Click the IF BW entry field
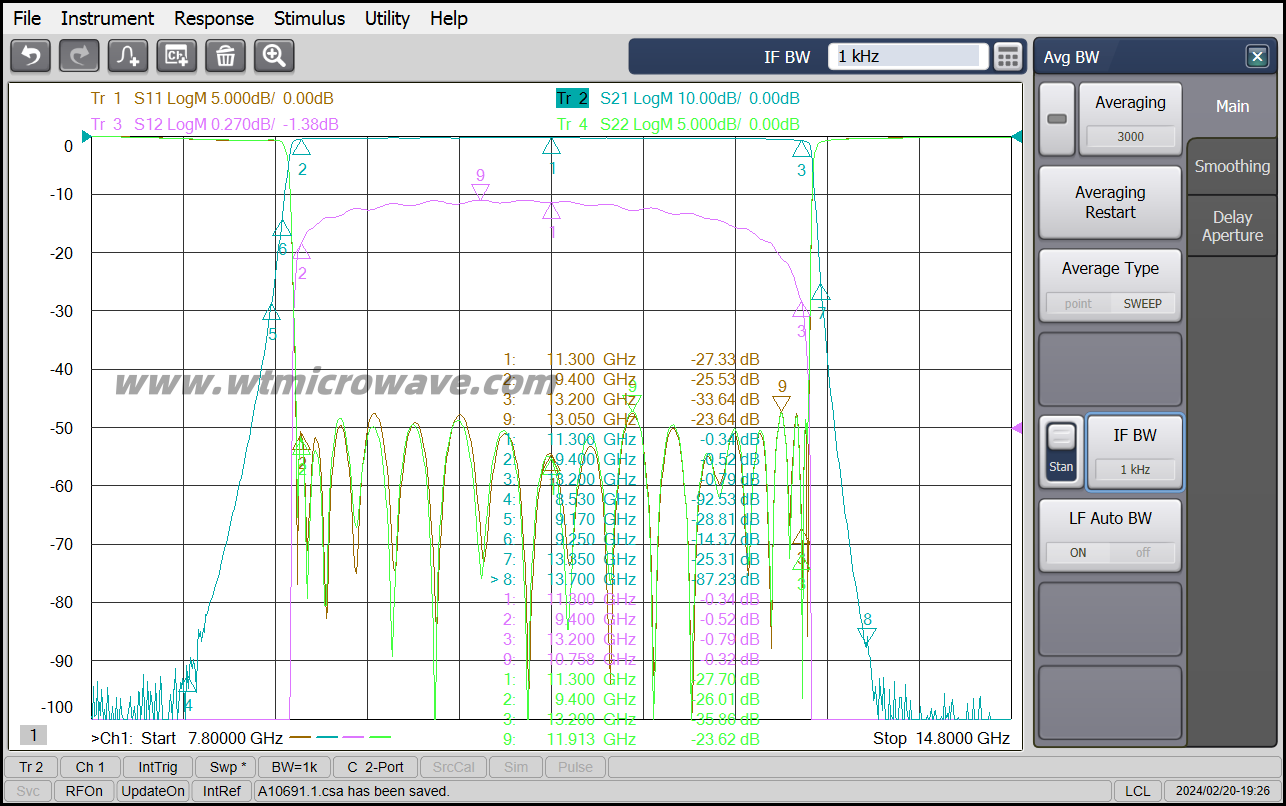The width and height of the screenshot is (1286, 806). 908,57
